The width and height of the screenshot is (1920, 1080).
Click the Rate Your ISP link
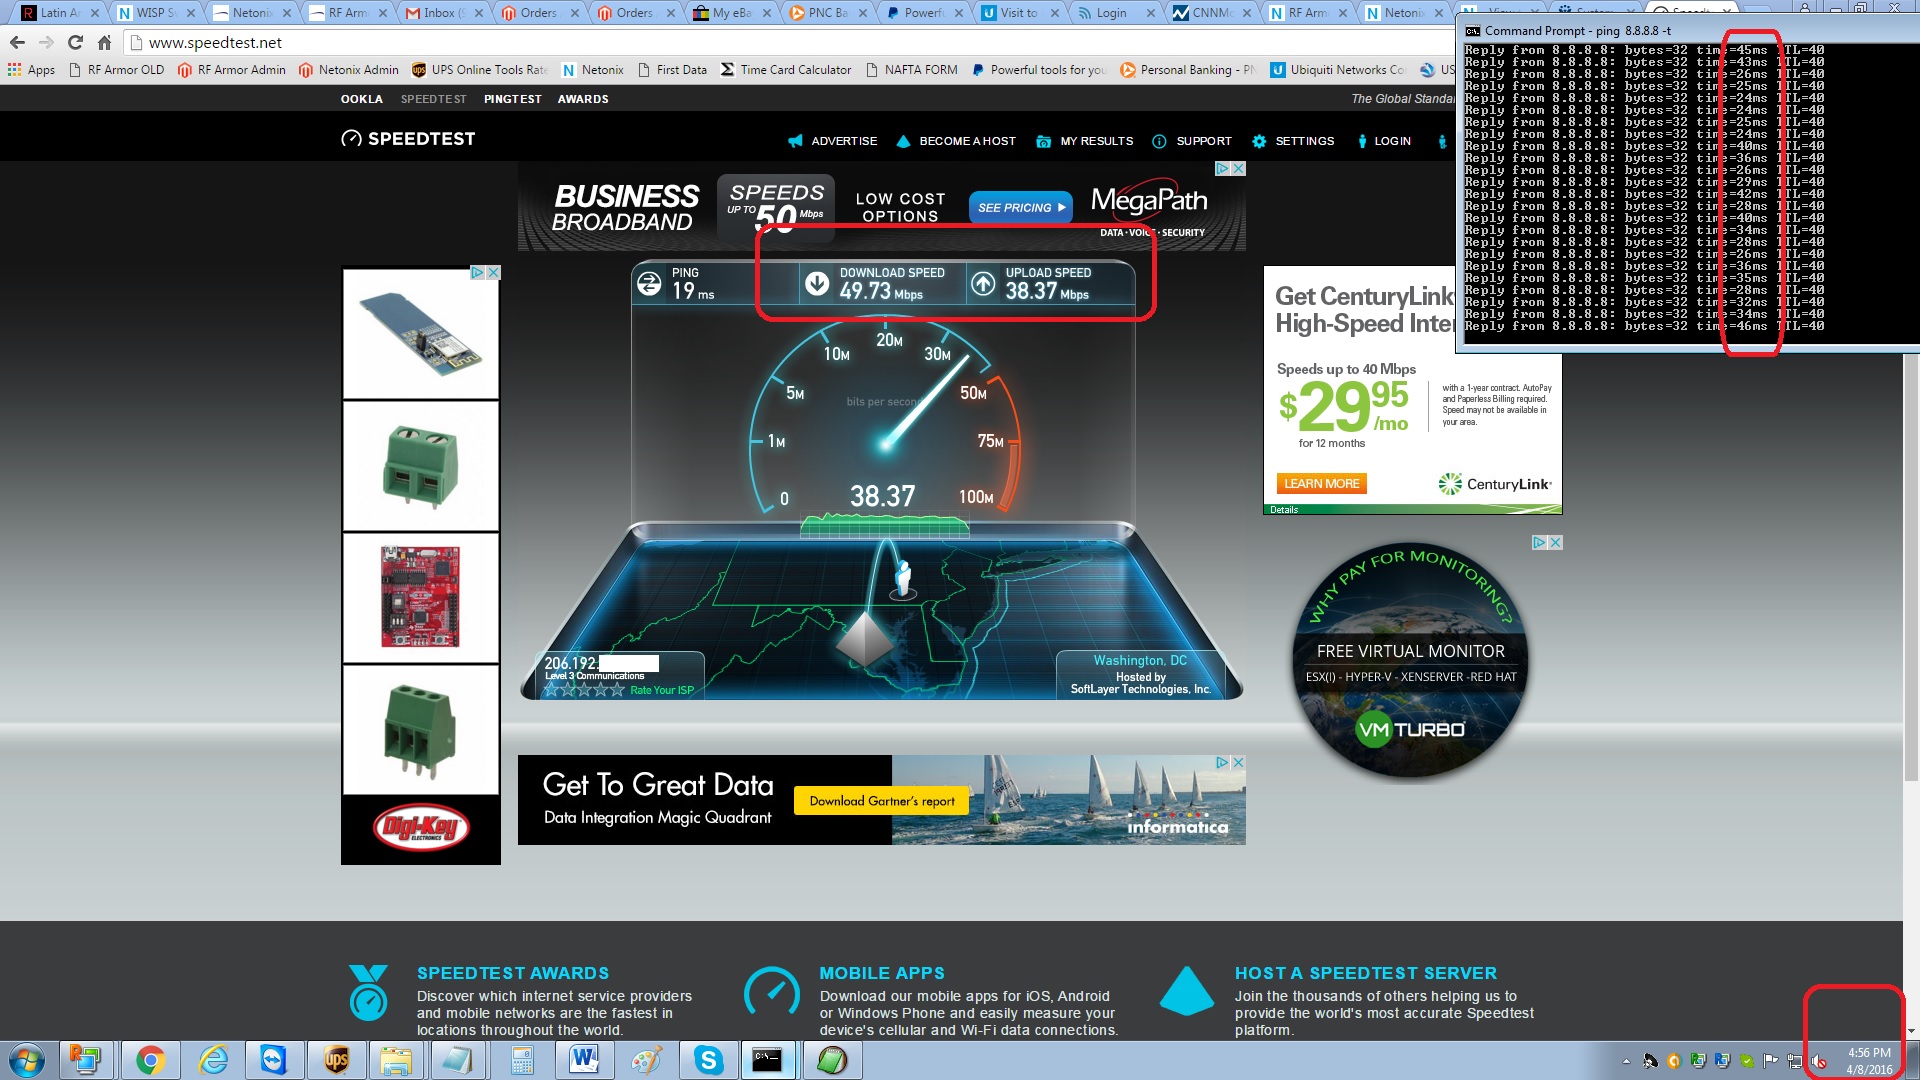point(661,690)
